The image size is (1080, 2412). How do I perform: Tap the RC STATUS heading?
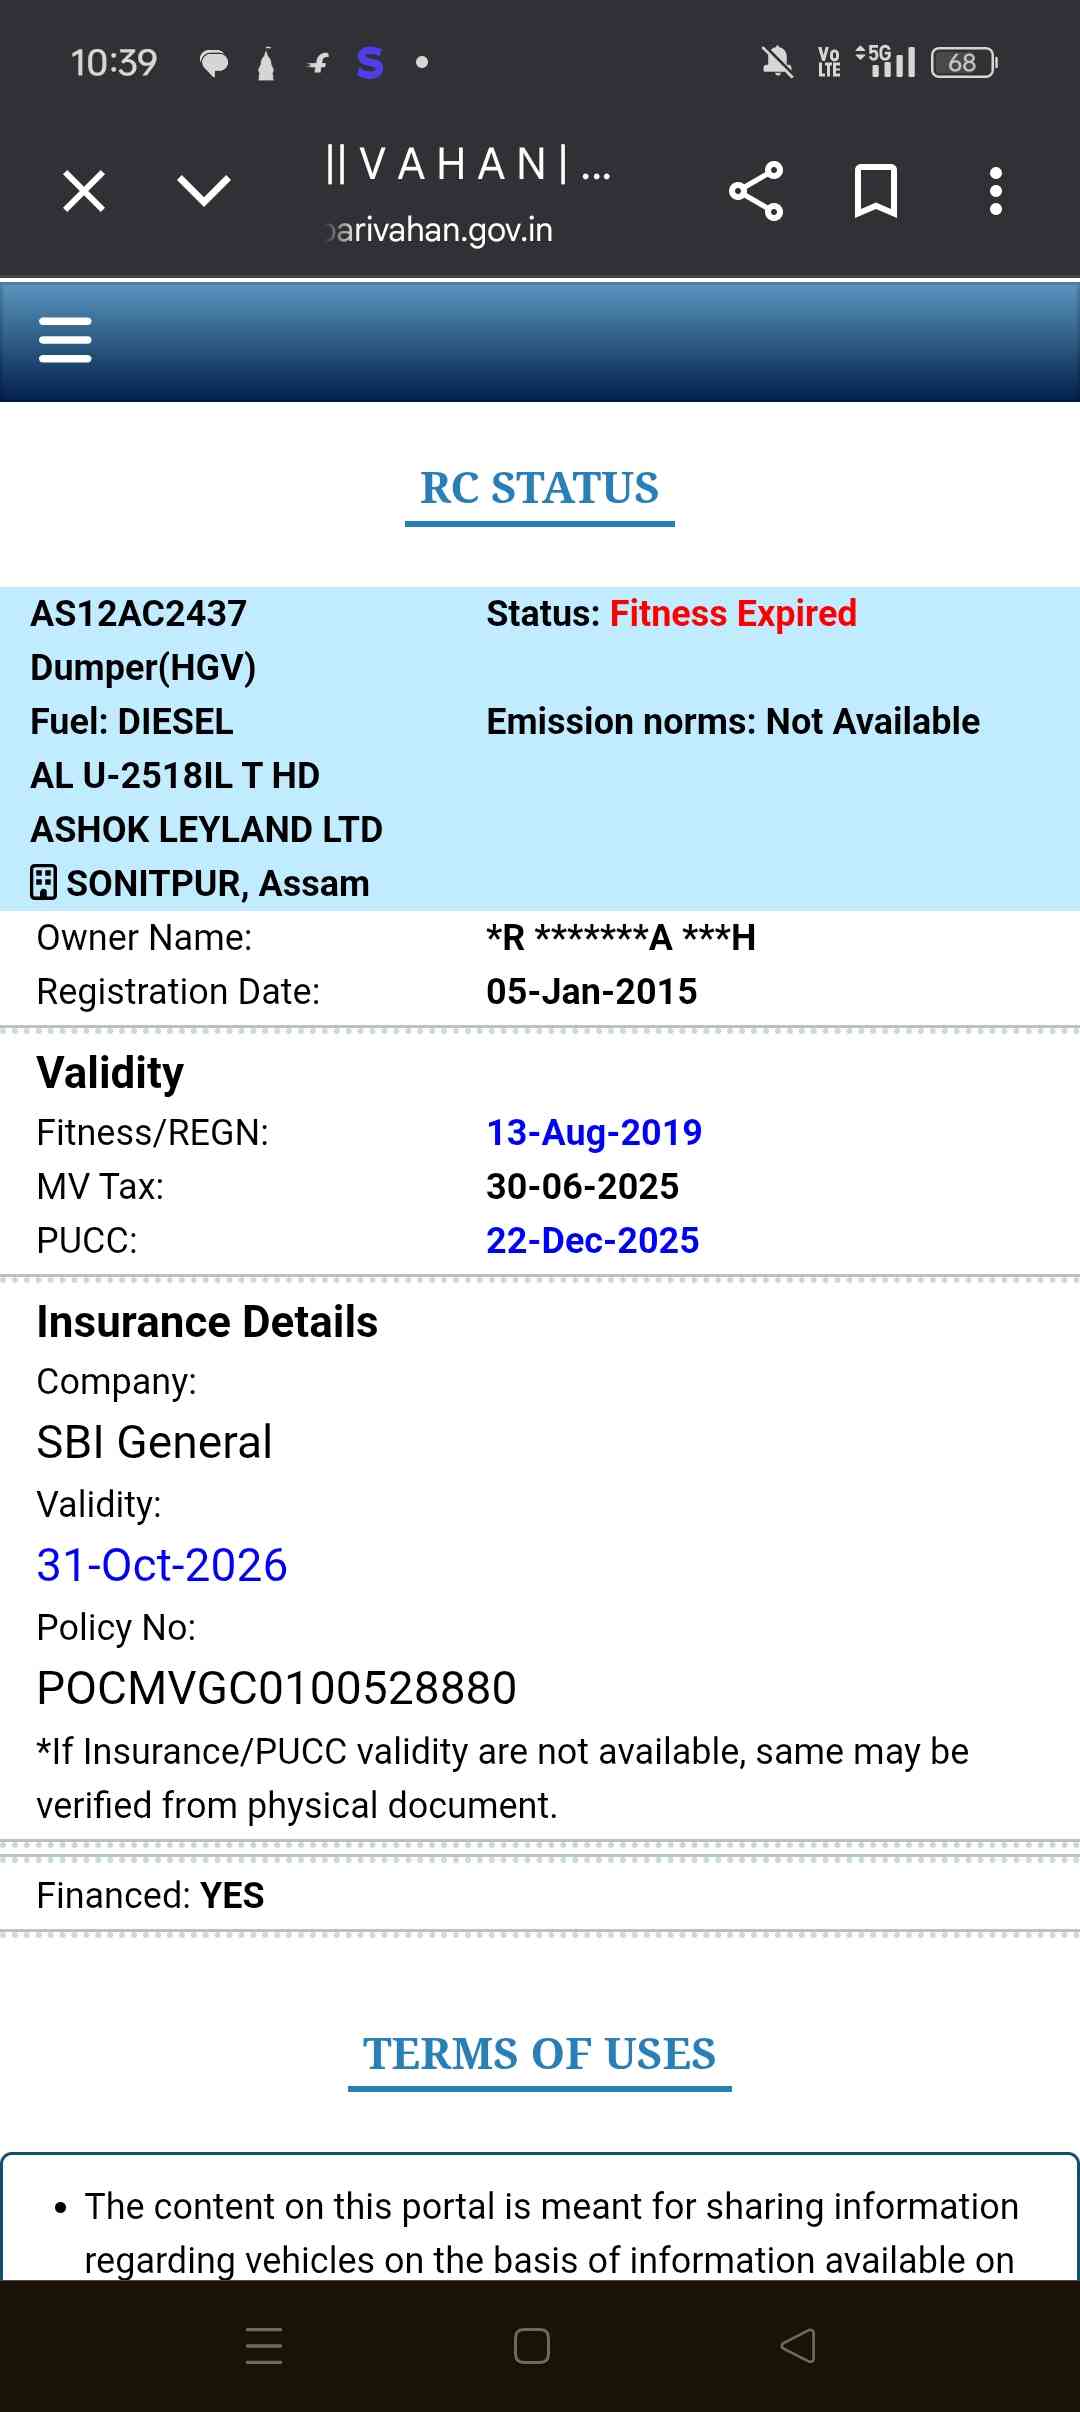click(539, 488)
